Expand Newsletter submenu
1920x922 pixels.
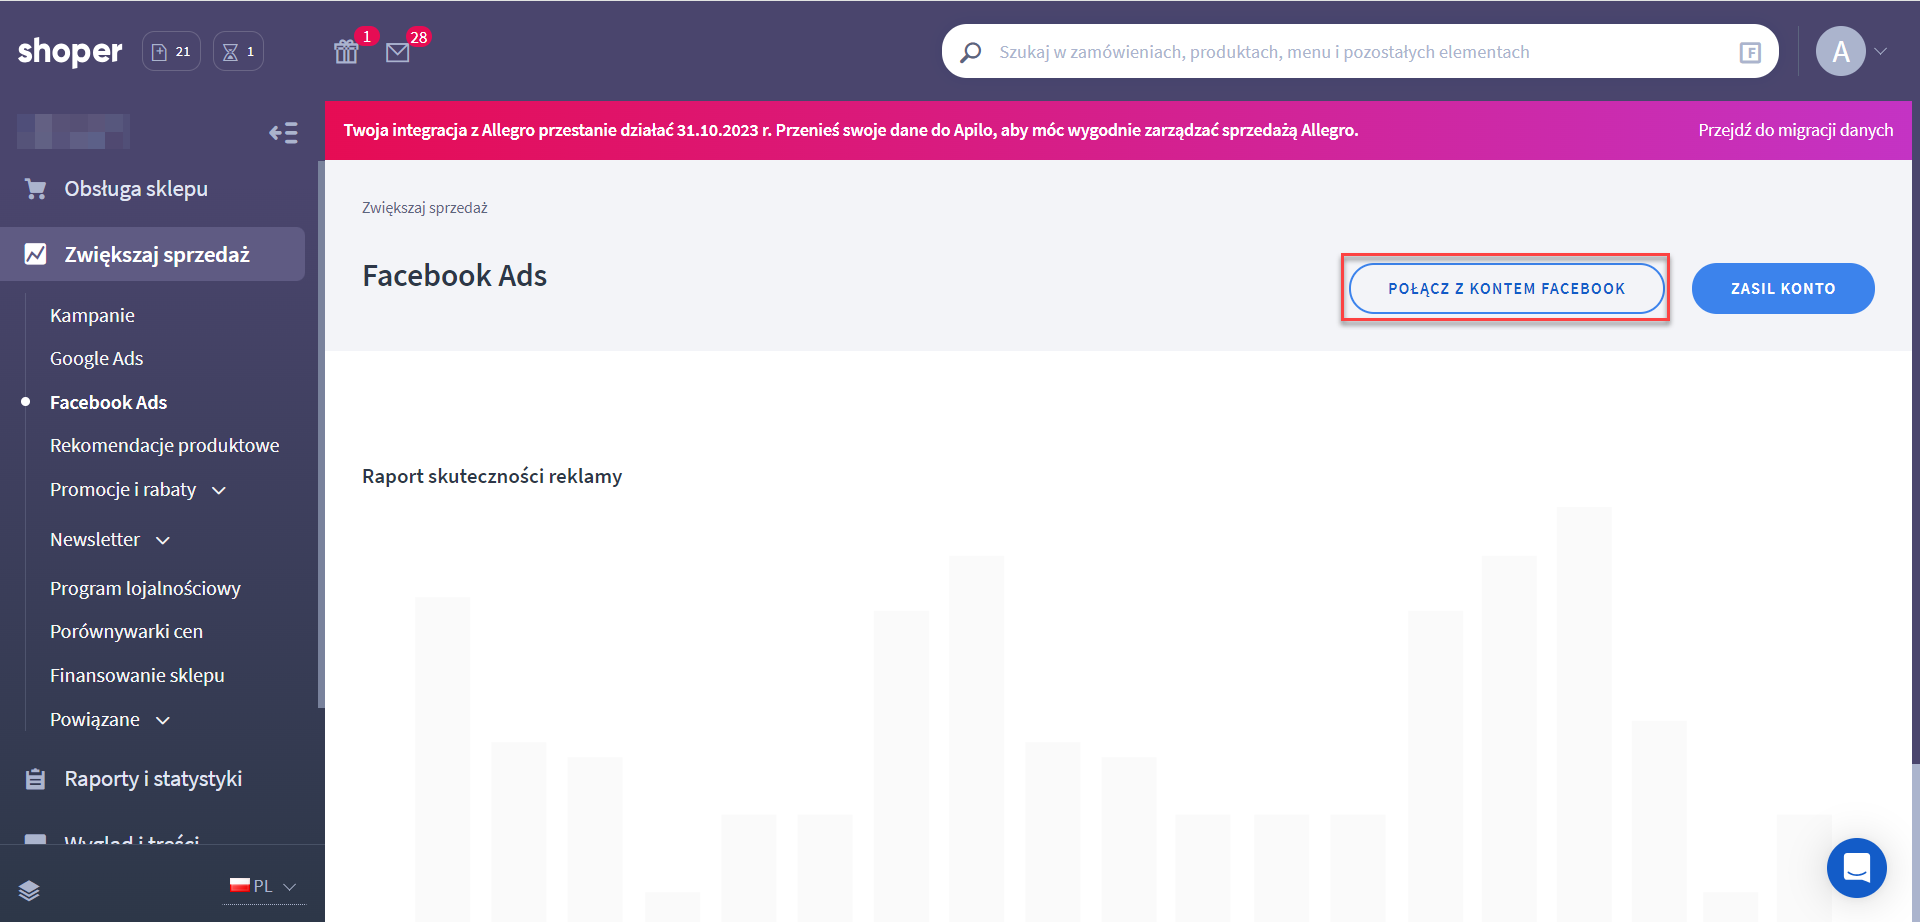click(x=110, y=540)
